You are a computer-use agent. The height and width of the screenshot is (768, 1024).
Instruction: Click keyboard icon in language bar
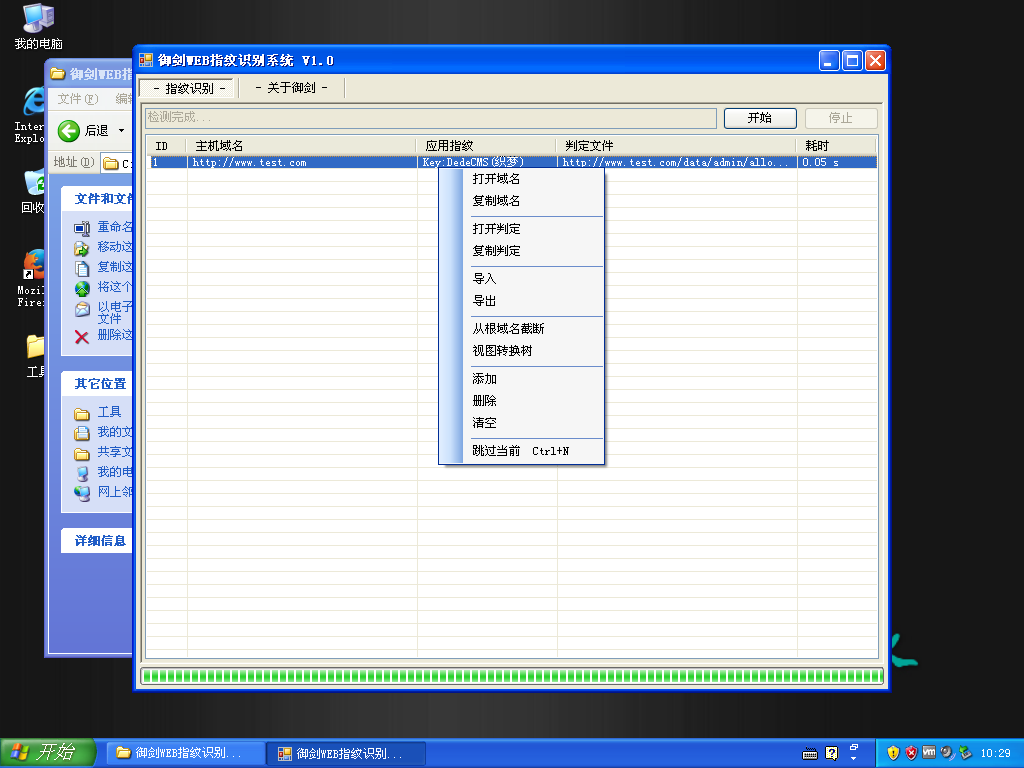point(810,754)
